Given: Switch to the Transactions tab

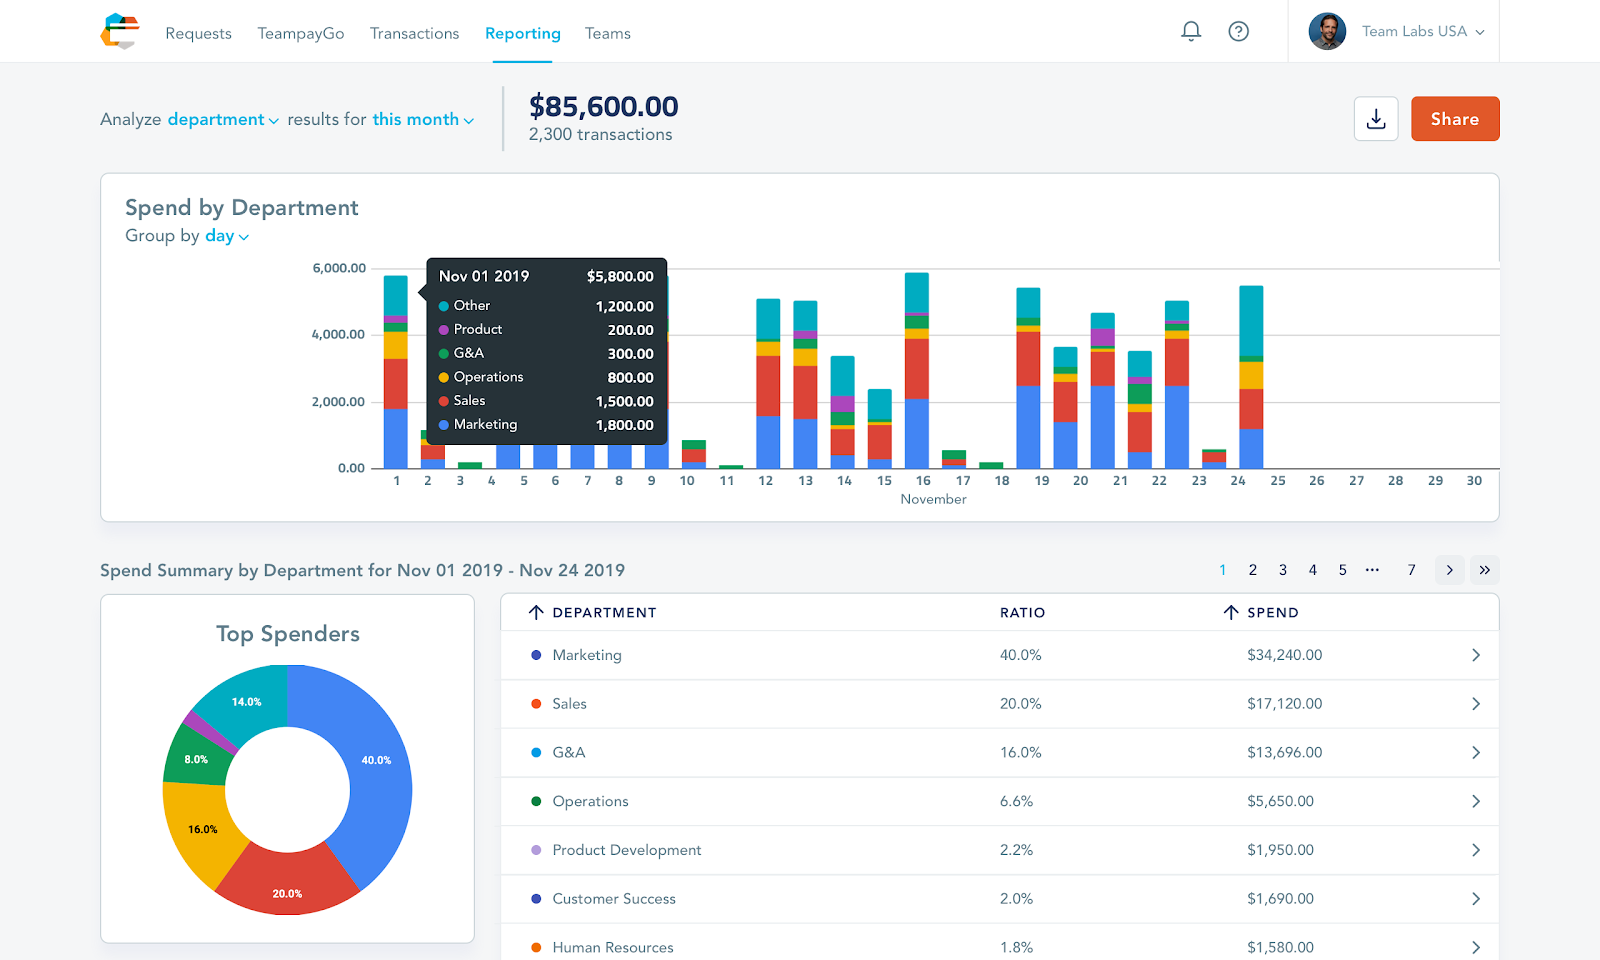Looking at the screenshot, I should tap(414, 33).
